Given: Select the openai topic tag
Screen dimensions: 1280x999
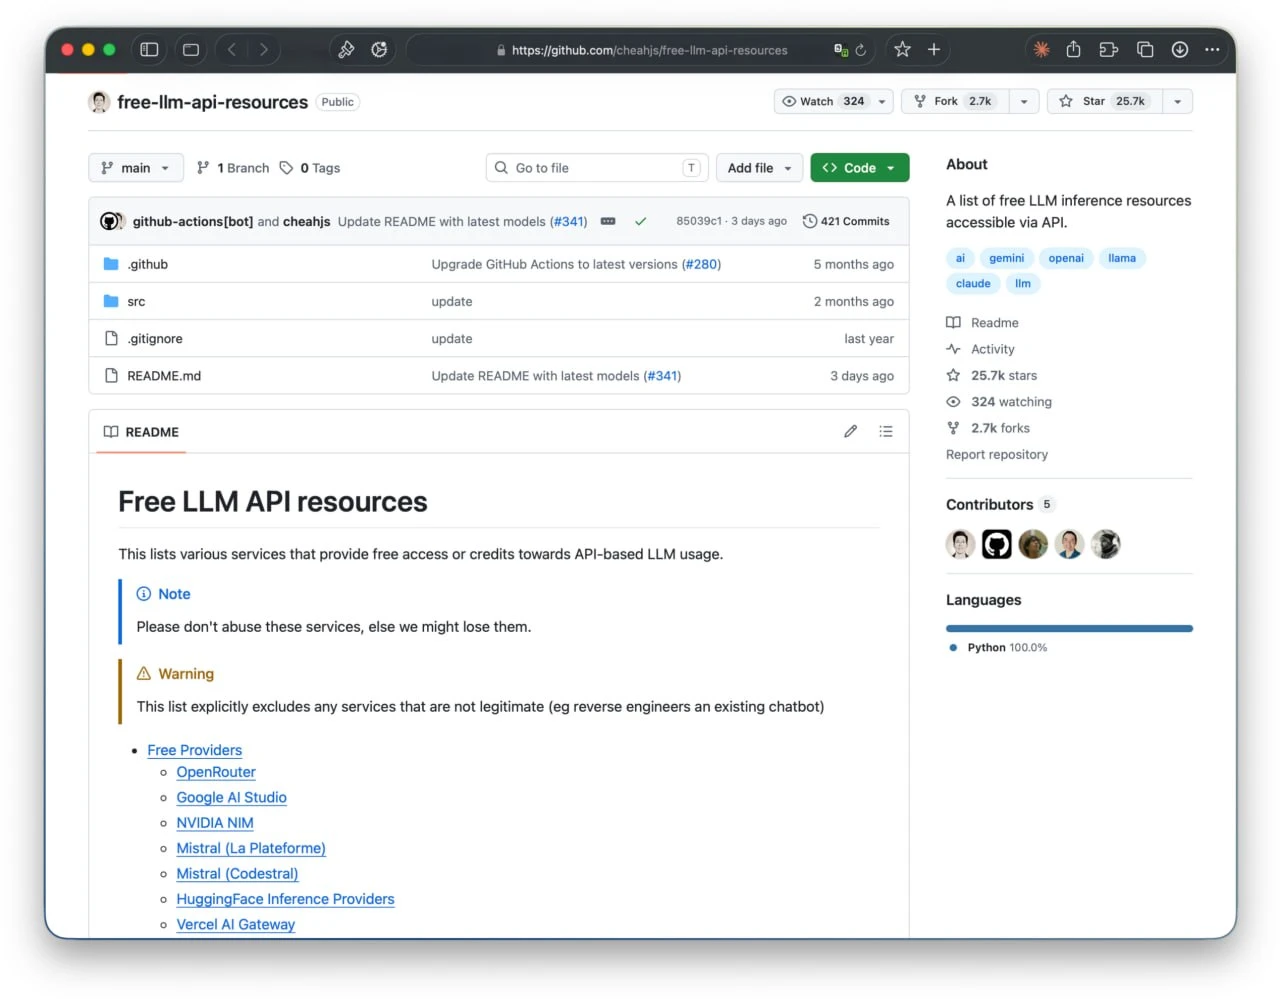Looking at the screenshot, I should click(x=1066, y=258).
